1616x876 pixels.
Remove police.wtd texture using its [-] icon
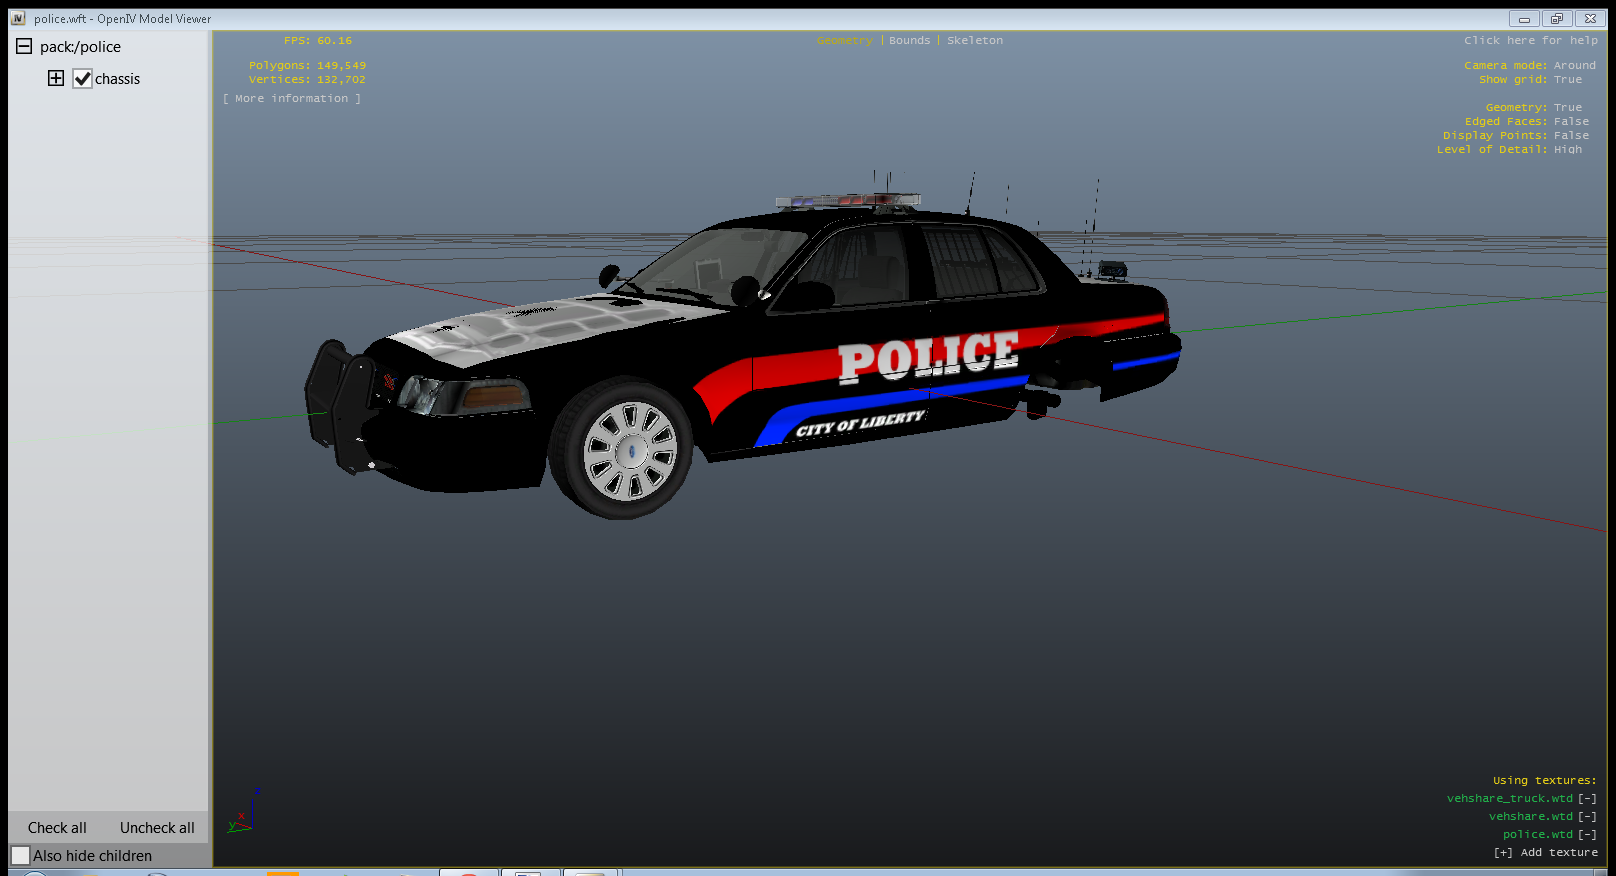(x=1587, y=834)
